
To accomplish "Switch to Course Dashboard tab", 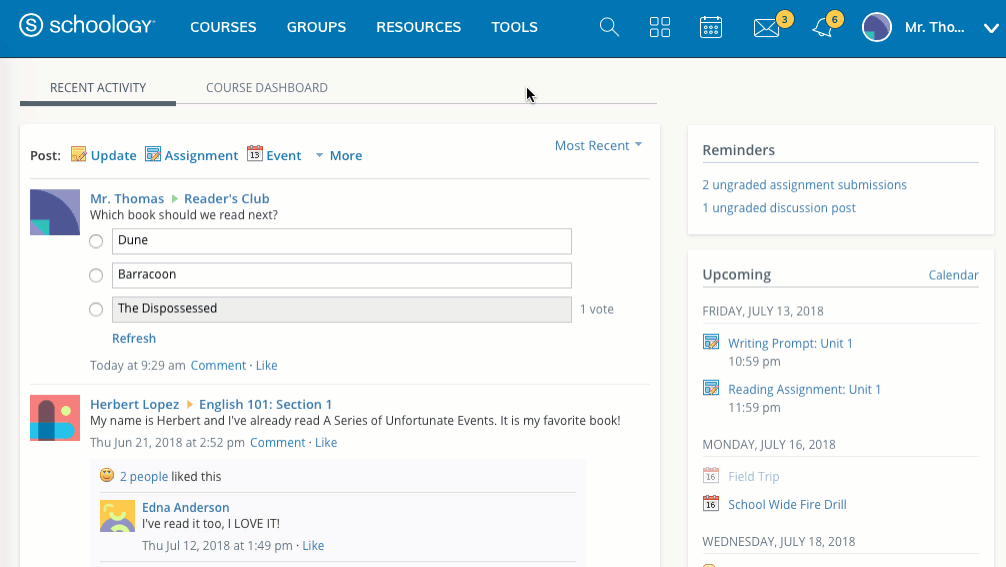I will (x=267, y=88).
